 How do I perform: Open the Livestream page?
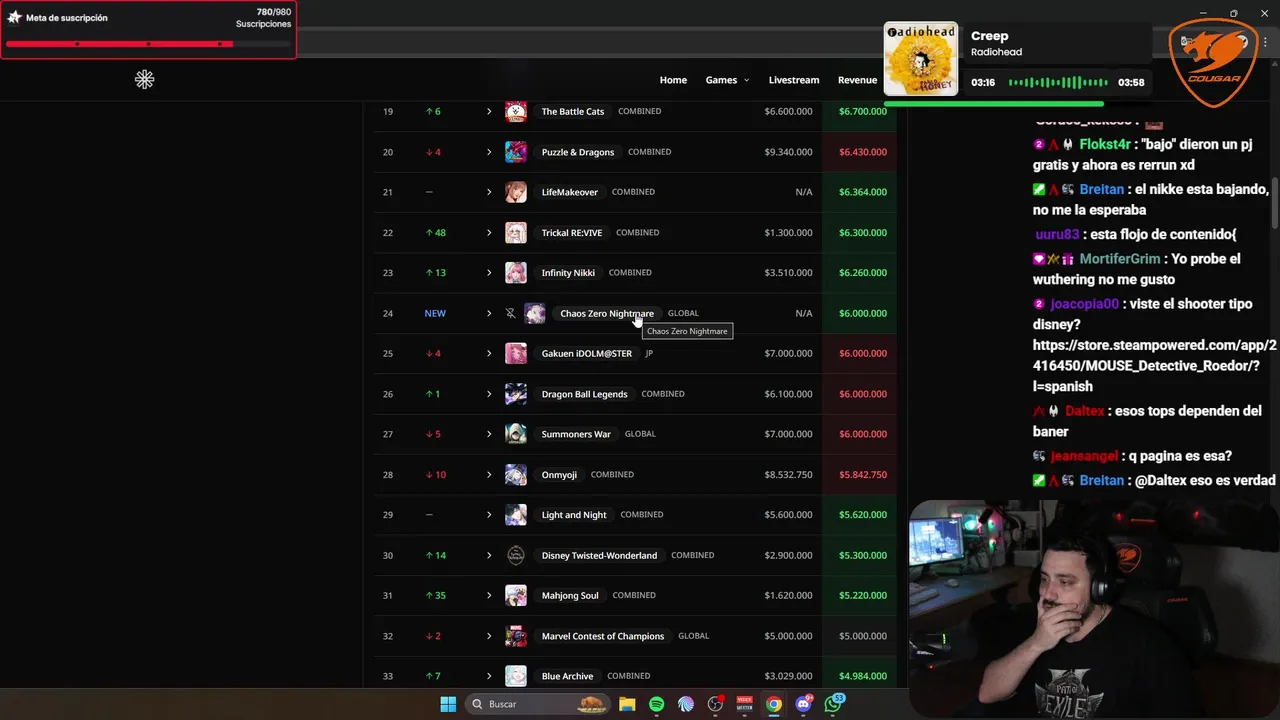coord(794,80)
